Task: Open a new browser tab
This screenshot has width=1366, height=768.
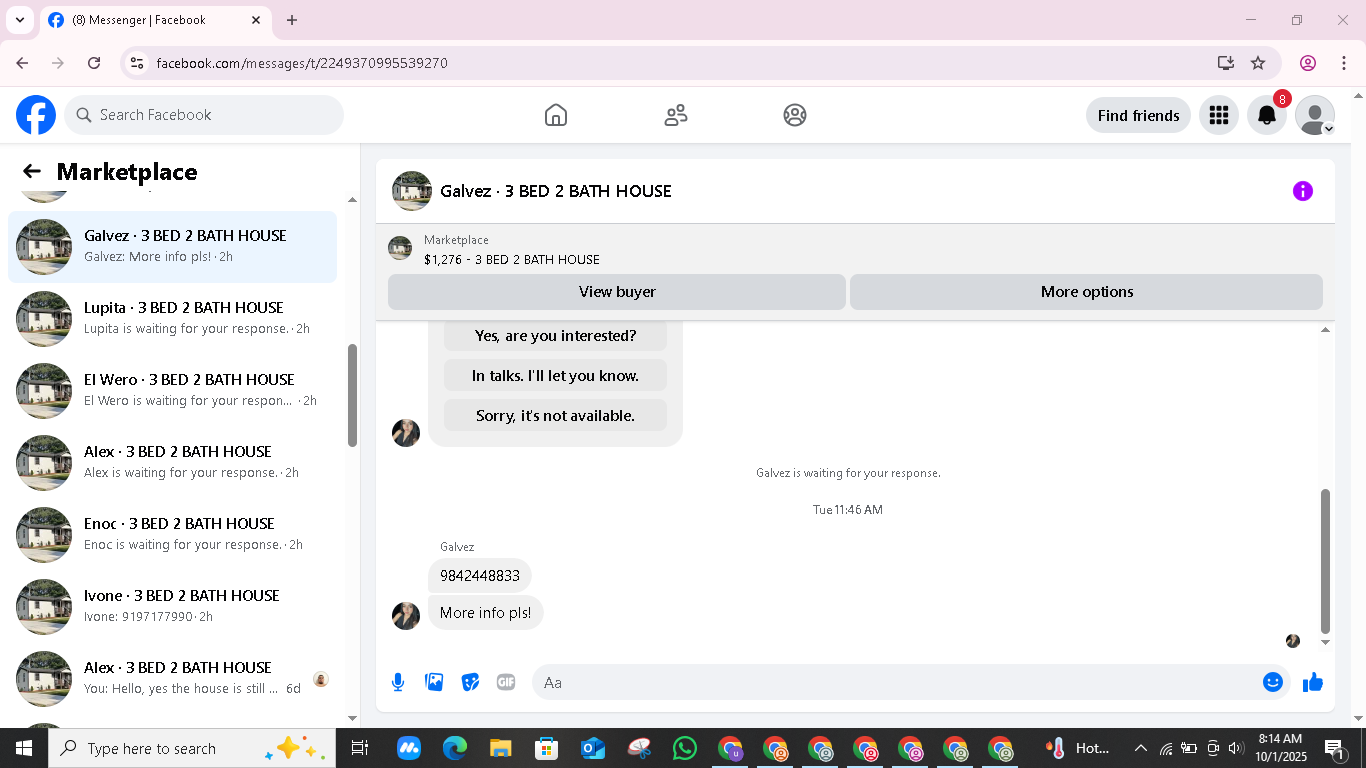Action: (292, 20)
